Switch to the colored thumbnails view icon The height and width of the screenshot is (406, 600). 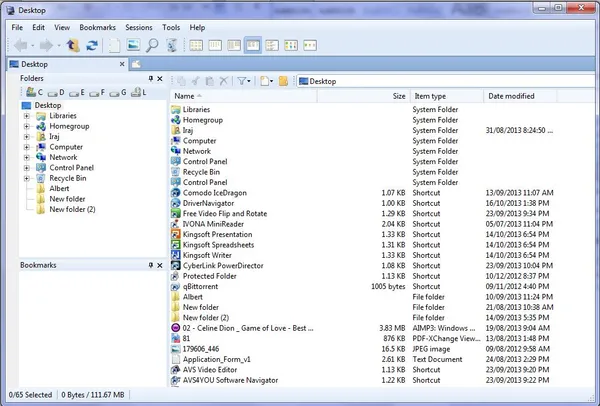point(291,46)
